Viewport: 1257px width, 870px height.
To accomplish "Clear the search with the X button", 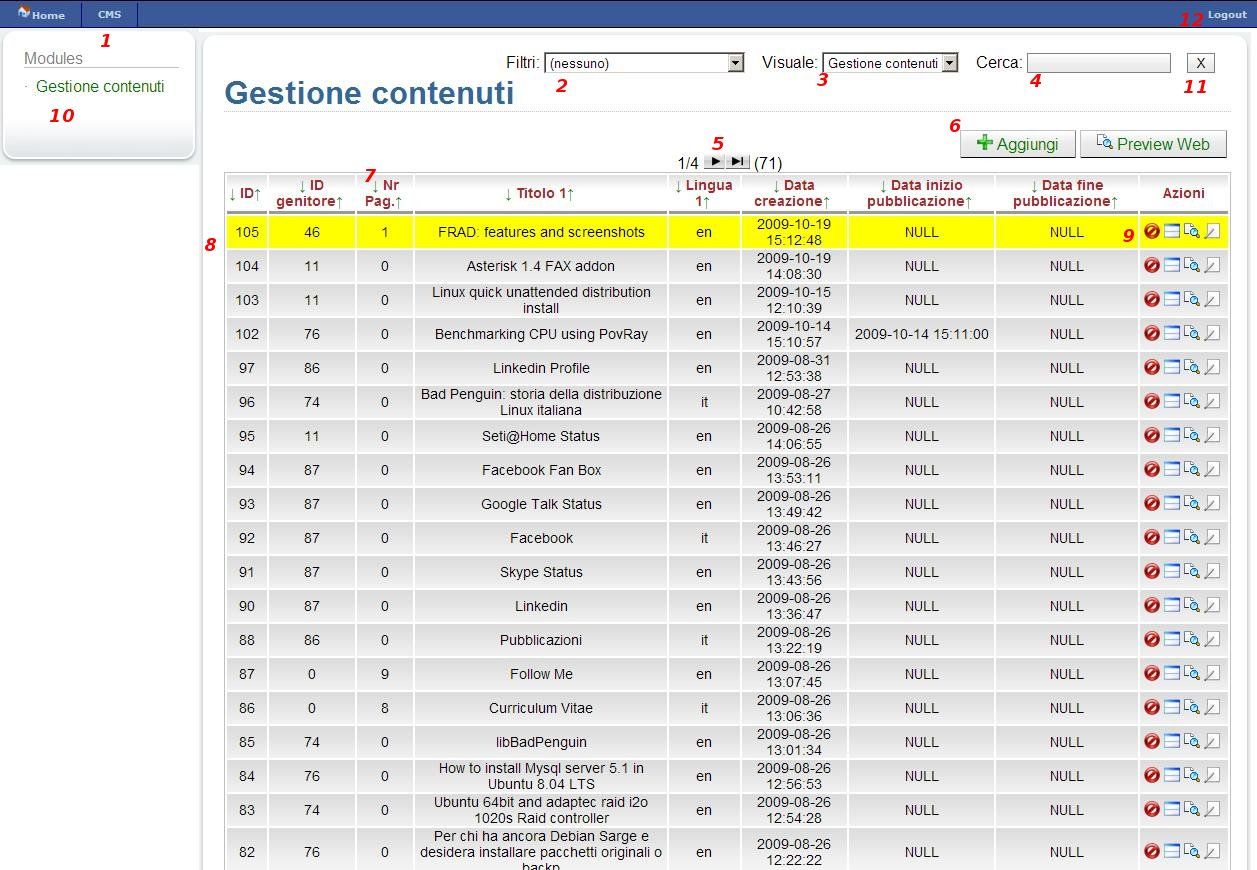I will pyautogui.click(x=1200, y=63).
